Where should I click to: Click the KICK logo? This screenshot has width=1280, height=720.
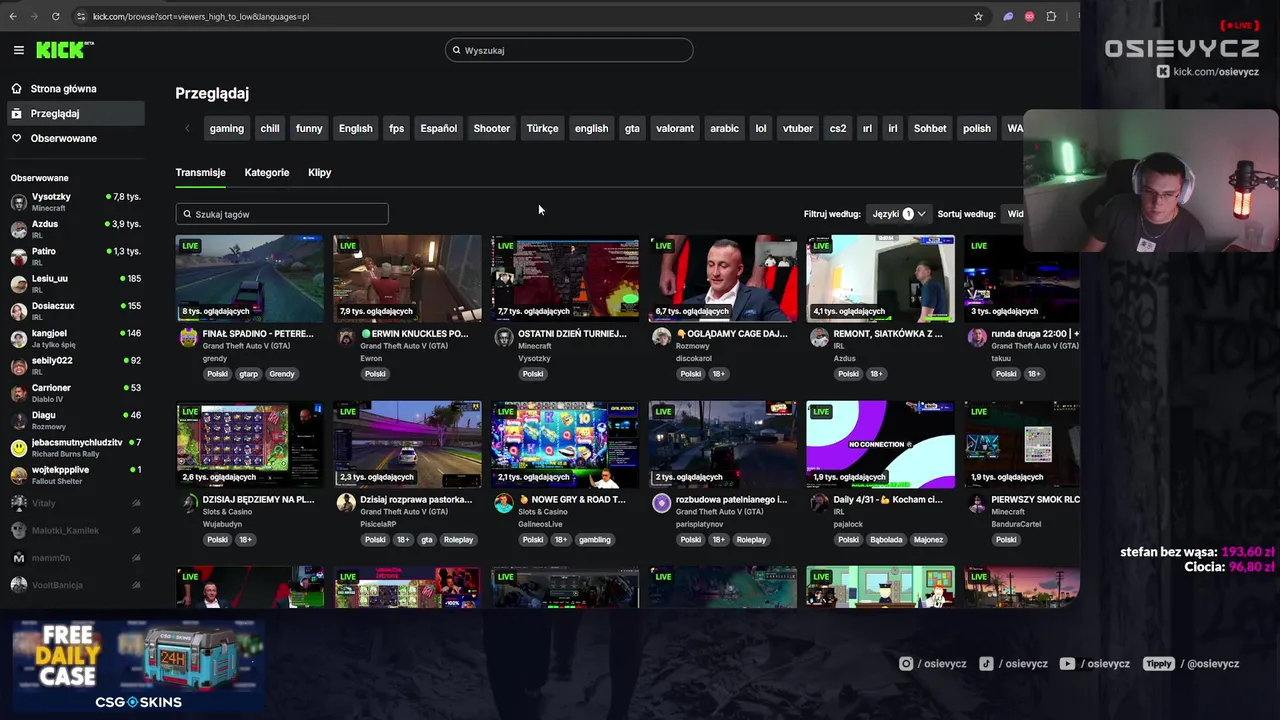pos(61,50)
